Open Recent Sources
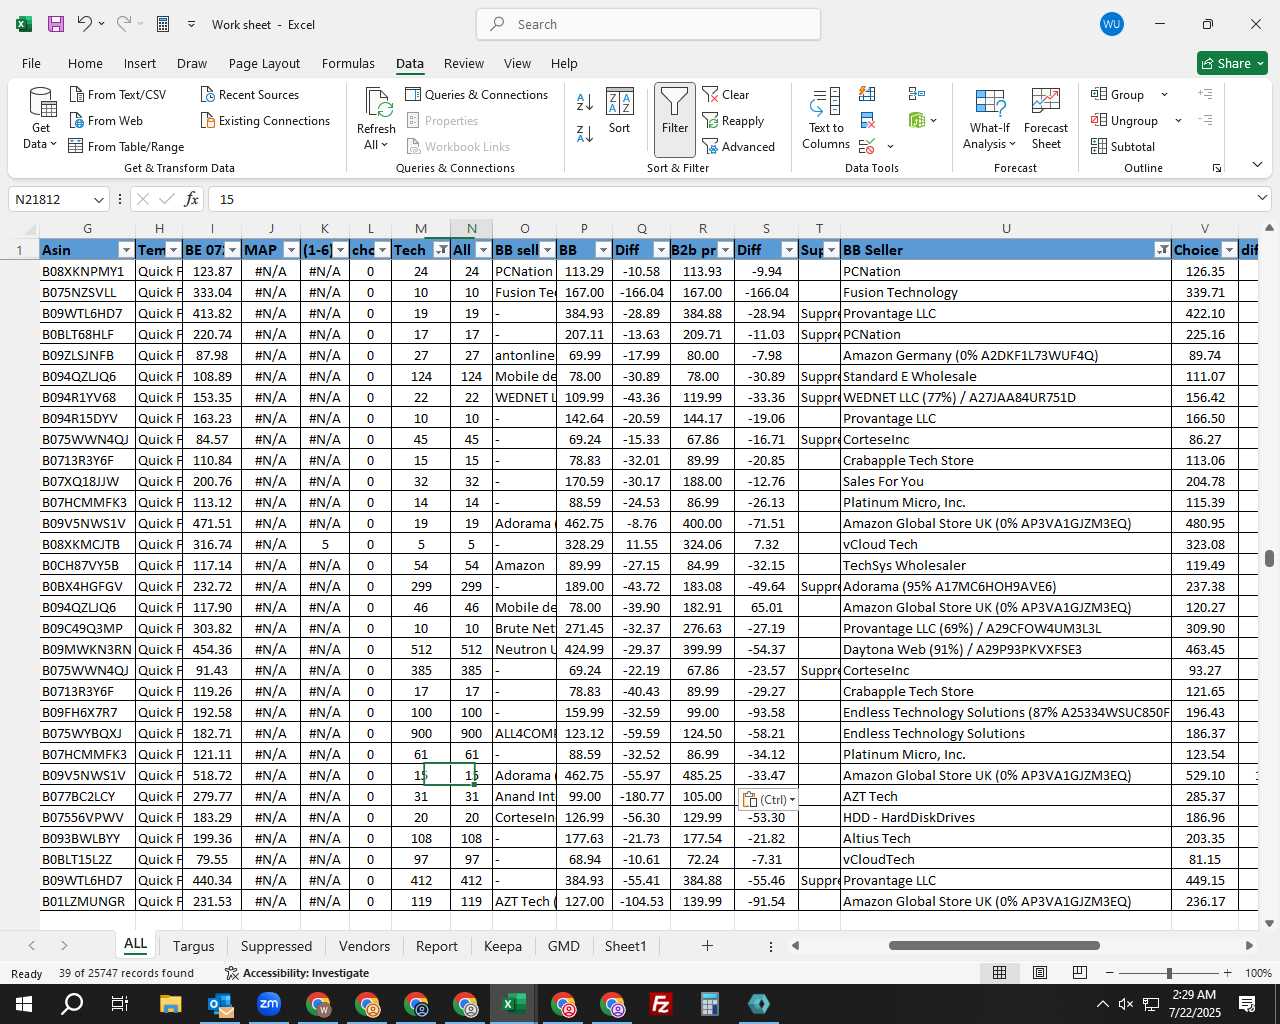Viewport: 1280px width, 1024px height. pyautogui.click(x=250, y=94)
